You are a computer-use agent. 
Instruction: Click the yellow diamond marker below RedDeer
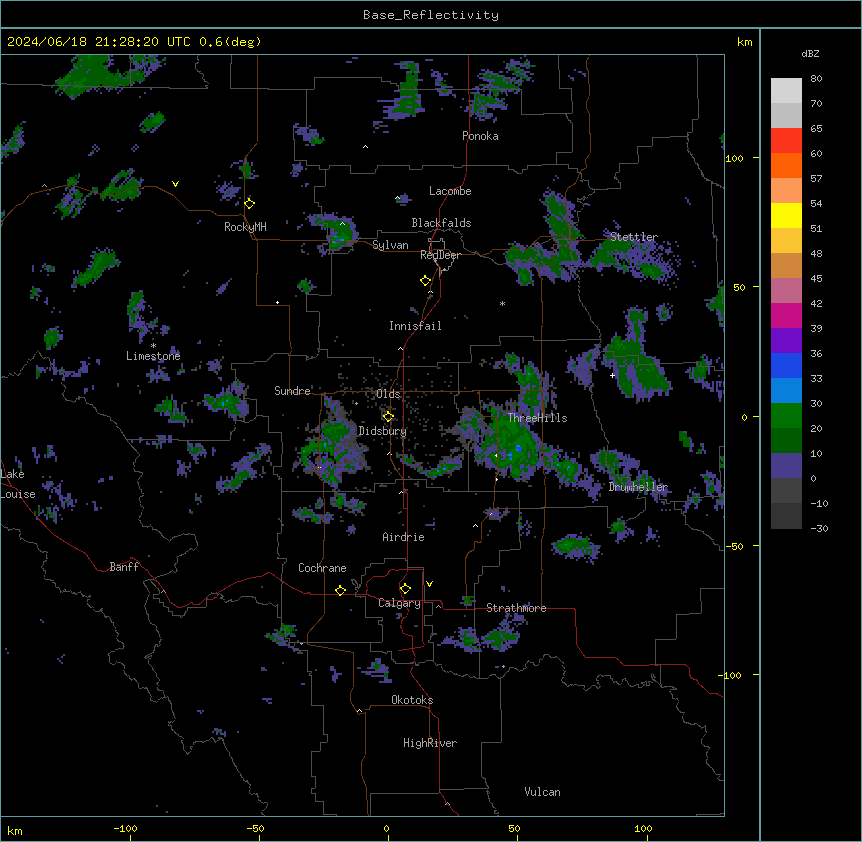426,280
